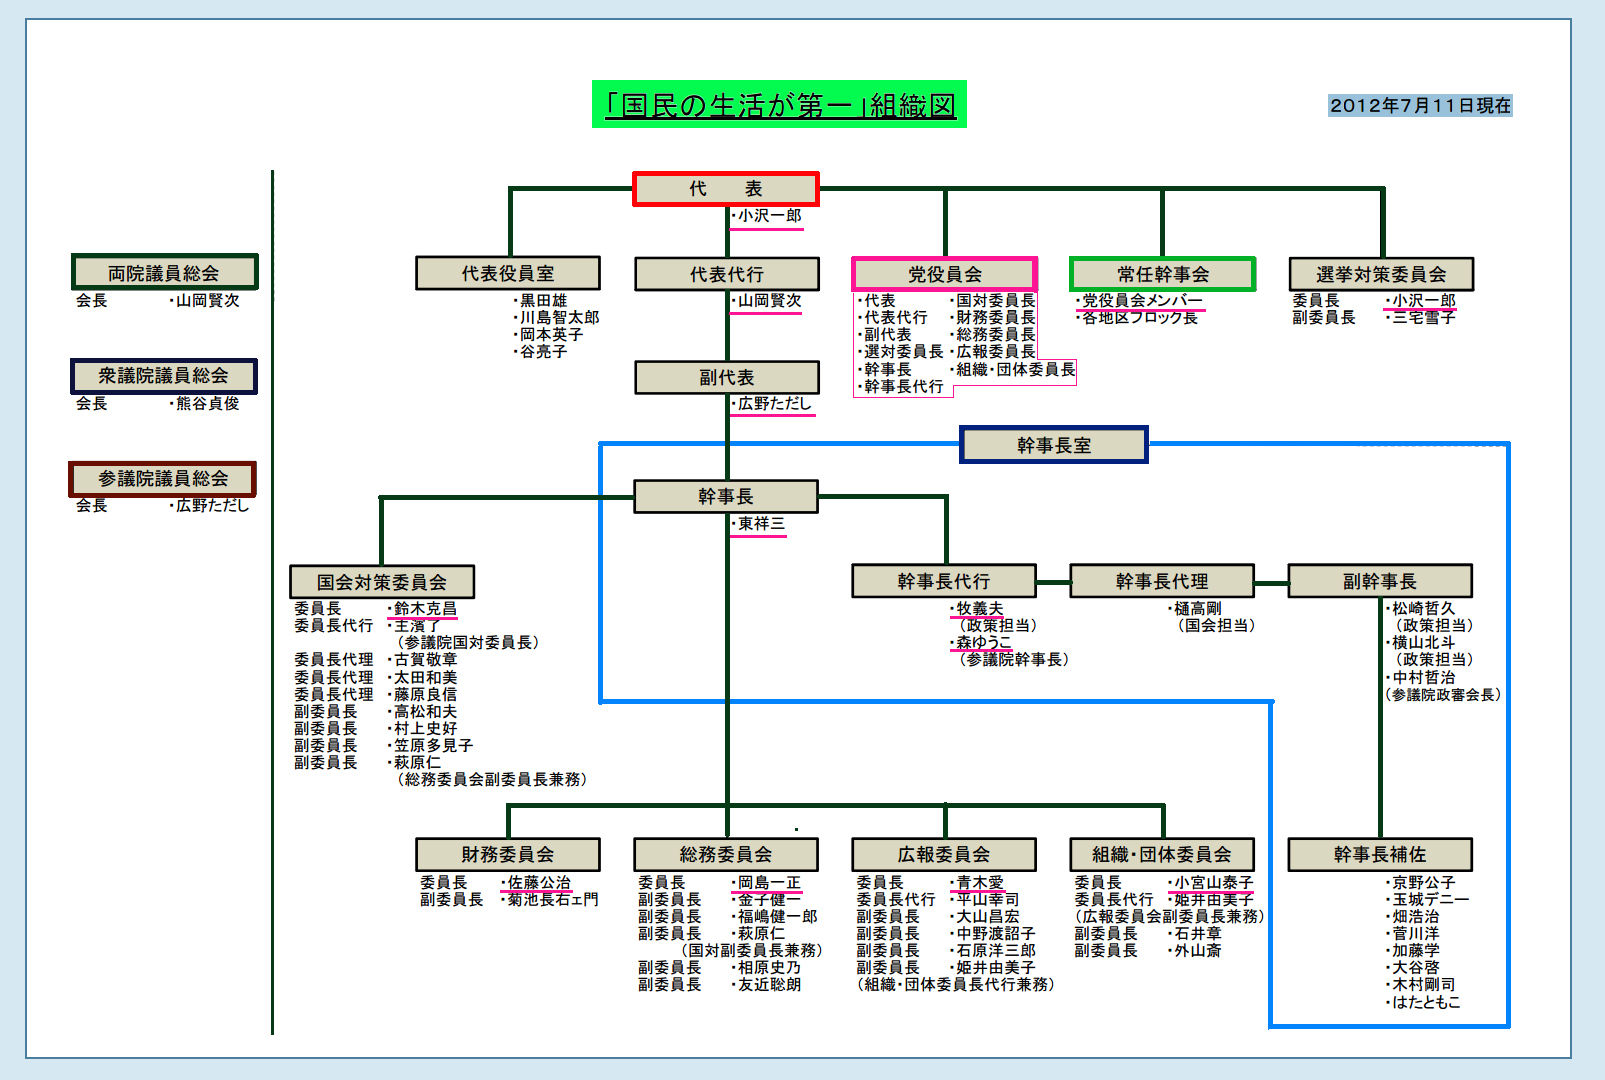The height and width of the screenshot is (1080, 1605).
Task: Select the 総務委員会 box
Action: tap(726, 855)
